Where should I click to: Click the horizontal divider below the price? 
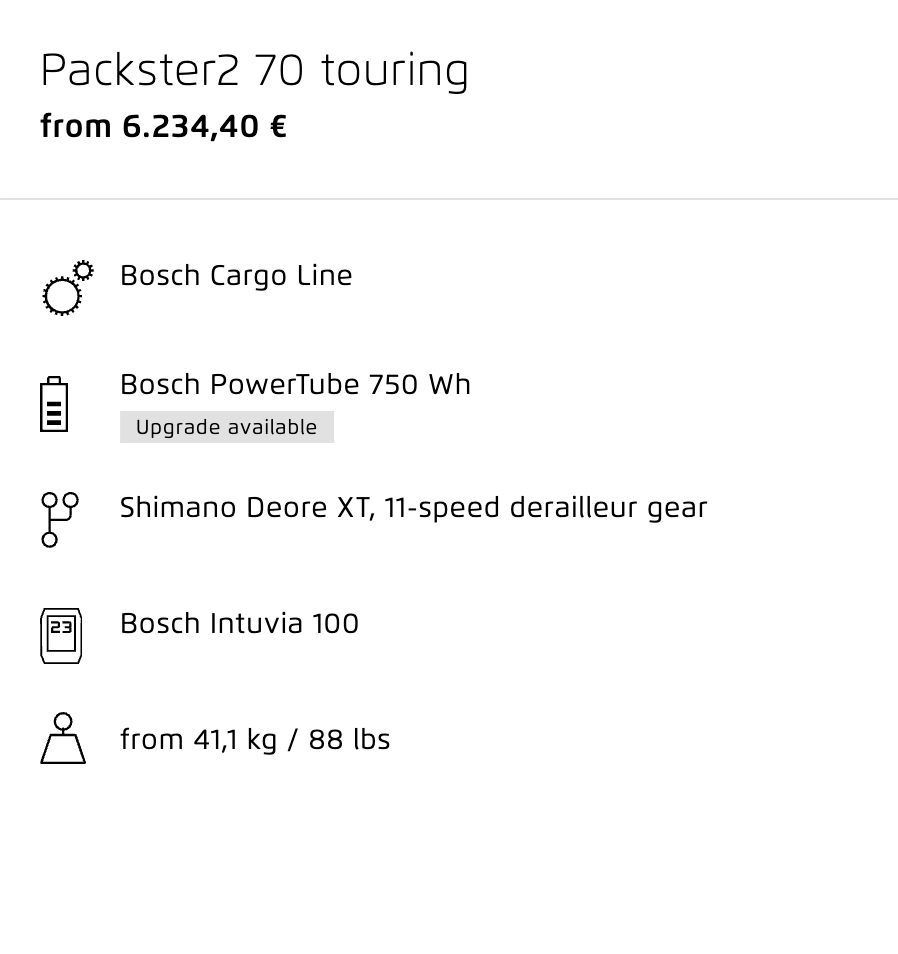click(449, 199)
